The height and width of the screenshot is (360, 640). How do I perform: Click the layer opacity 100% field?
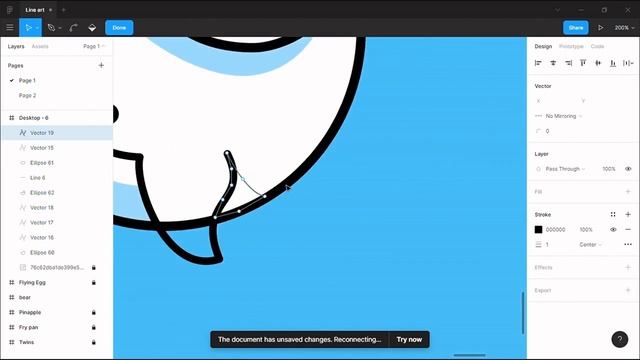[609, 169]
